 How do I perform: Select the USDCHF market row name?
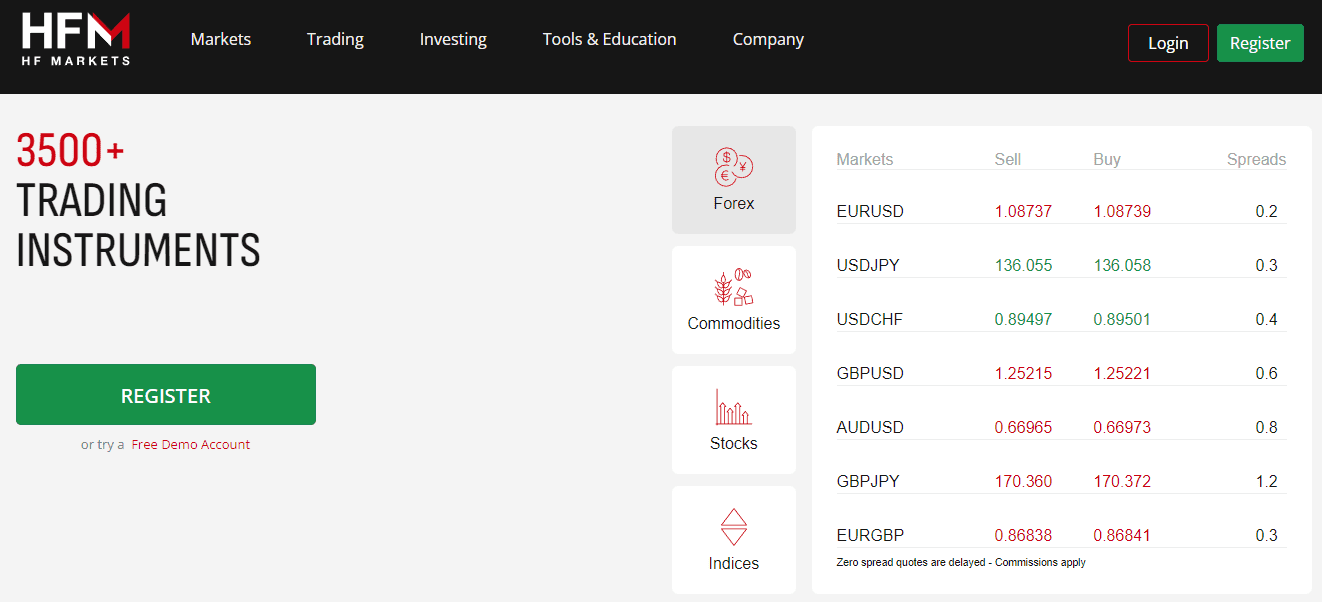pyautogui.click(x=870, y=320)
